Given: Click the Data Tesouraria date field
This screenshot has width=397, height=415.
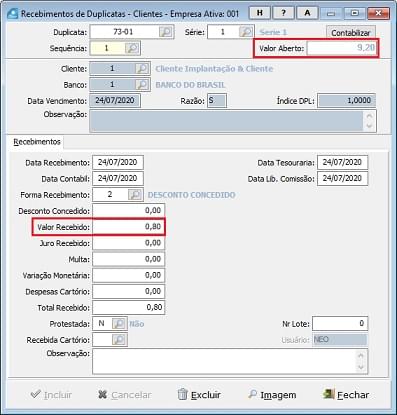Looking at the screenshot, I should (343, 162).
